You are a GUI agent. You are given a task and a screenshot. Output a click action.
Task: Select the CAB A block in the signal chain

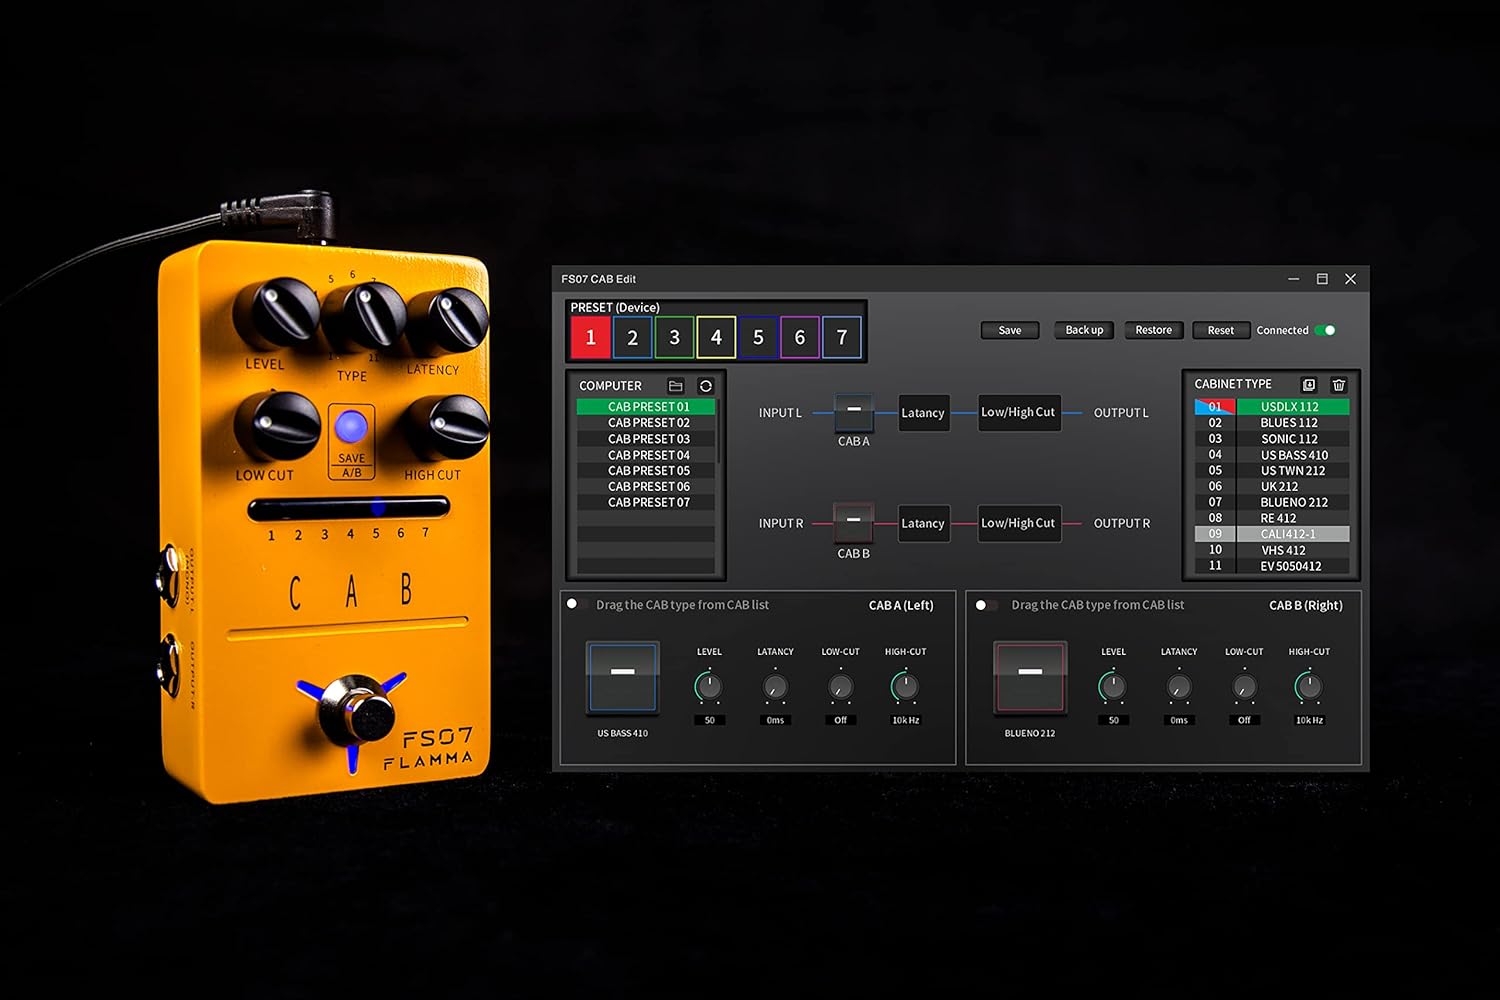coord(853,412)
